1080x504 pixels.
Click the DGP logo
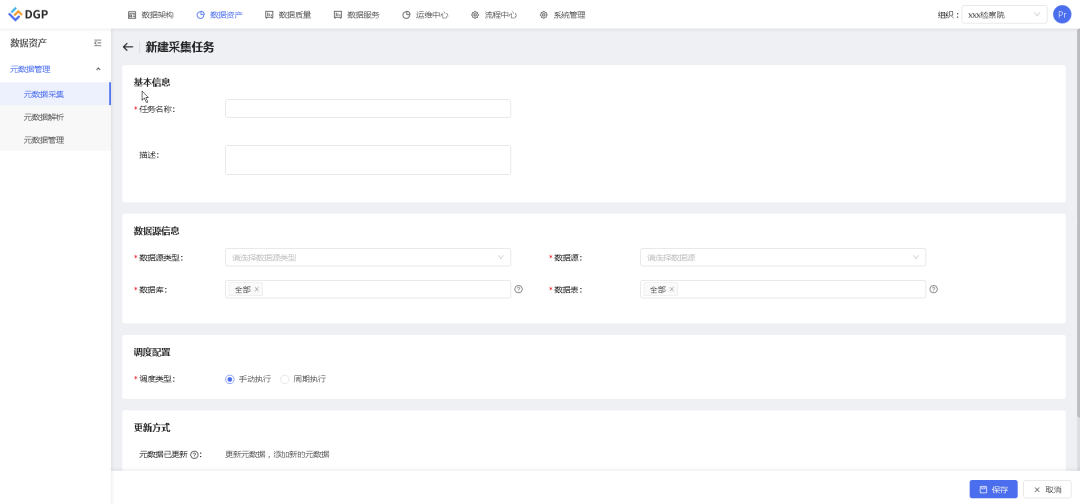coord(29,14)
